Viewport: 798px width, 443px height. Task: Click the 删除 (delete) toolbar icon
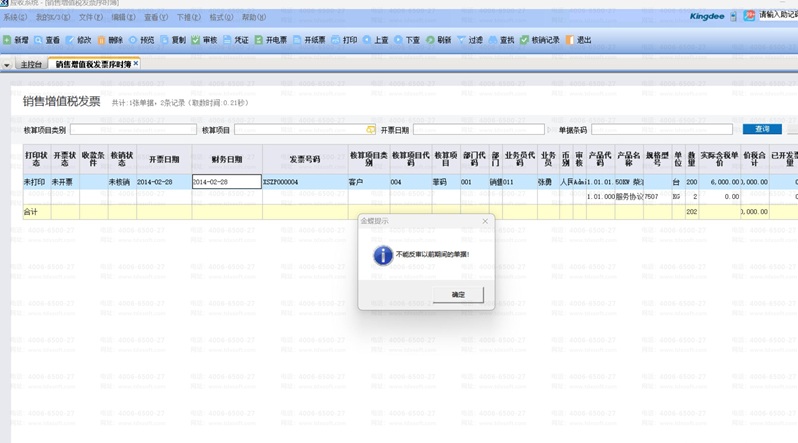(x=101, y=40)
